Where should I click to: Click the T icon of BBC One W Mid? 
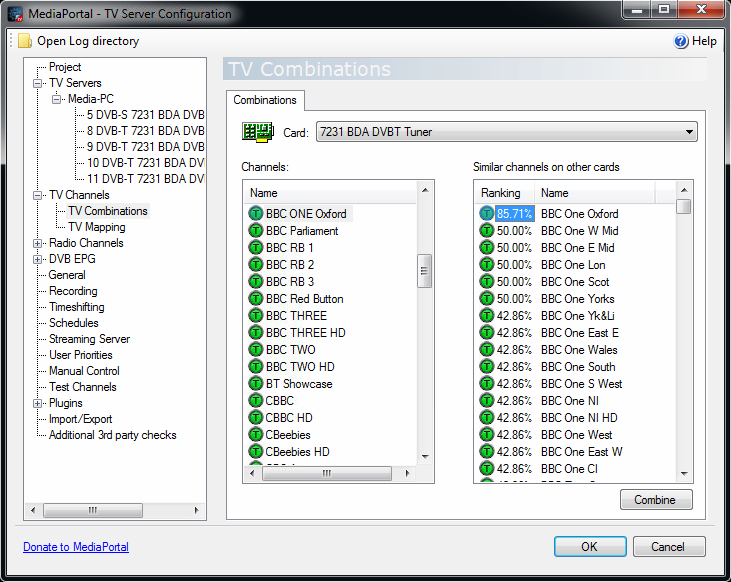pos(486,231)
